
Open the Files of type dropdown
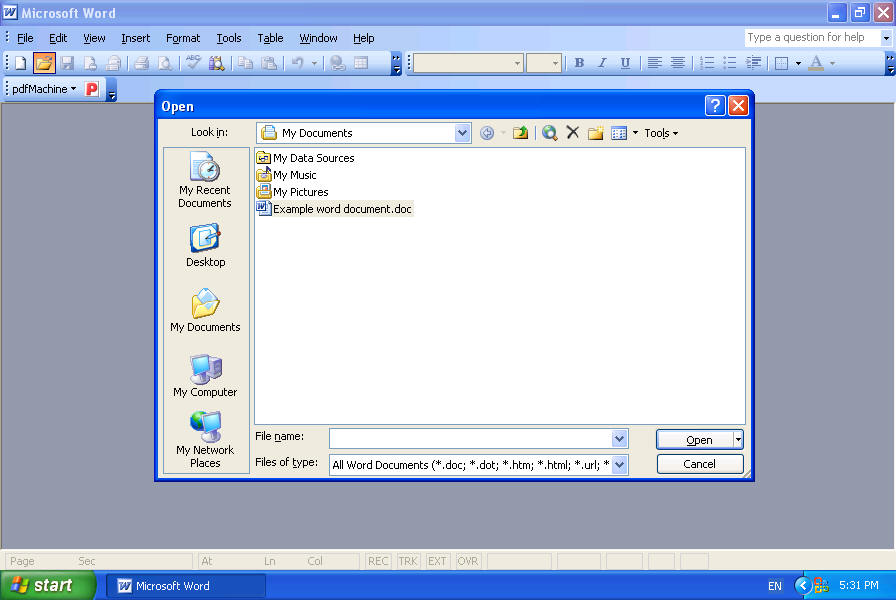click(x=619, y=464)
